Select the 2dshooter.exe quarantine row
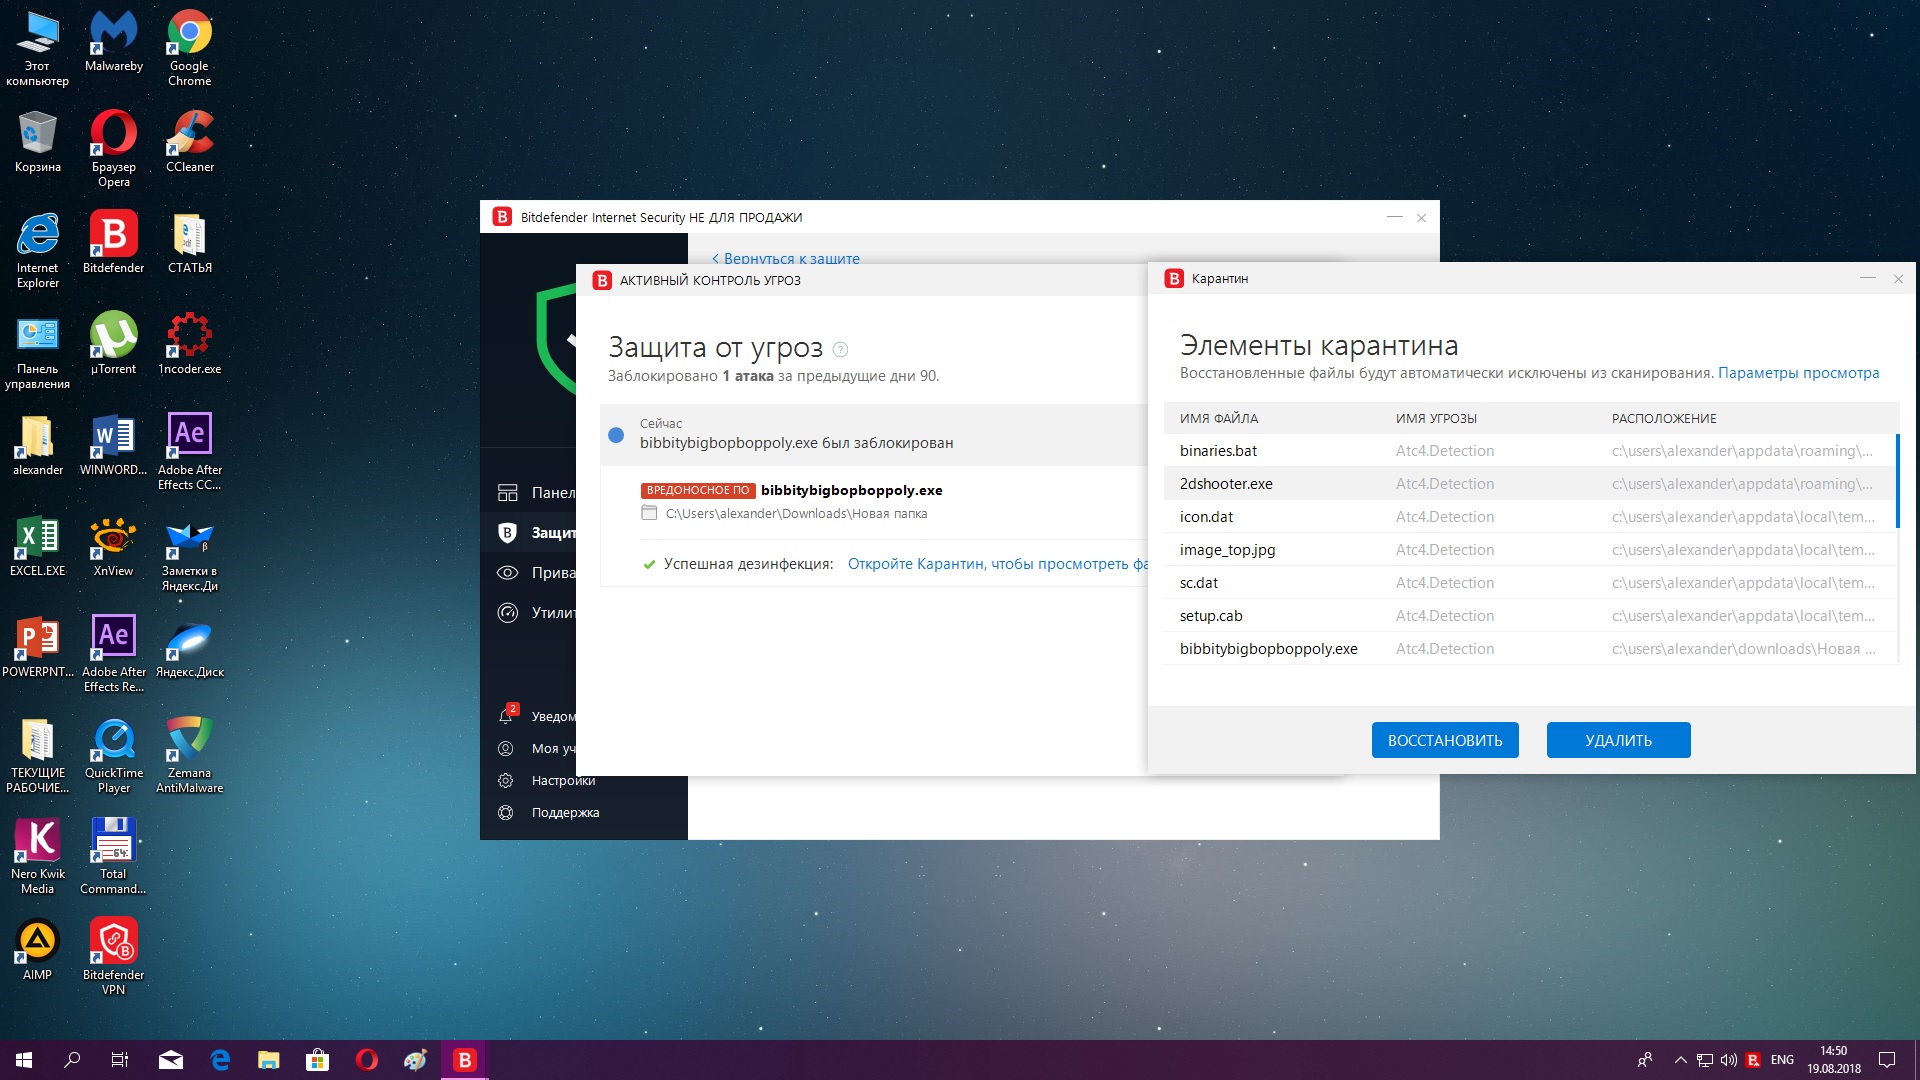The image size is (1920, 1080). pyautogui.click(x=1226, y=484)
